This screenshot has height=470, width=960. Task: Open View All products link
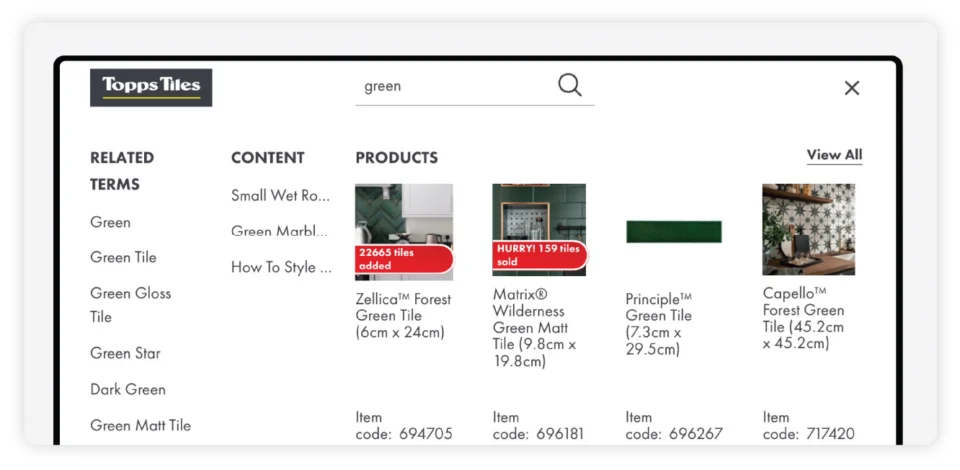click(834, 155)
